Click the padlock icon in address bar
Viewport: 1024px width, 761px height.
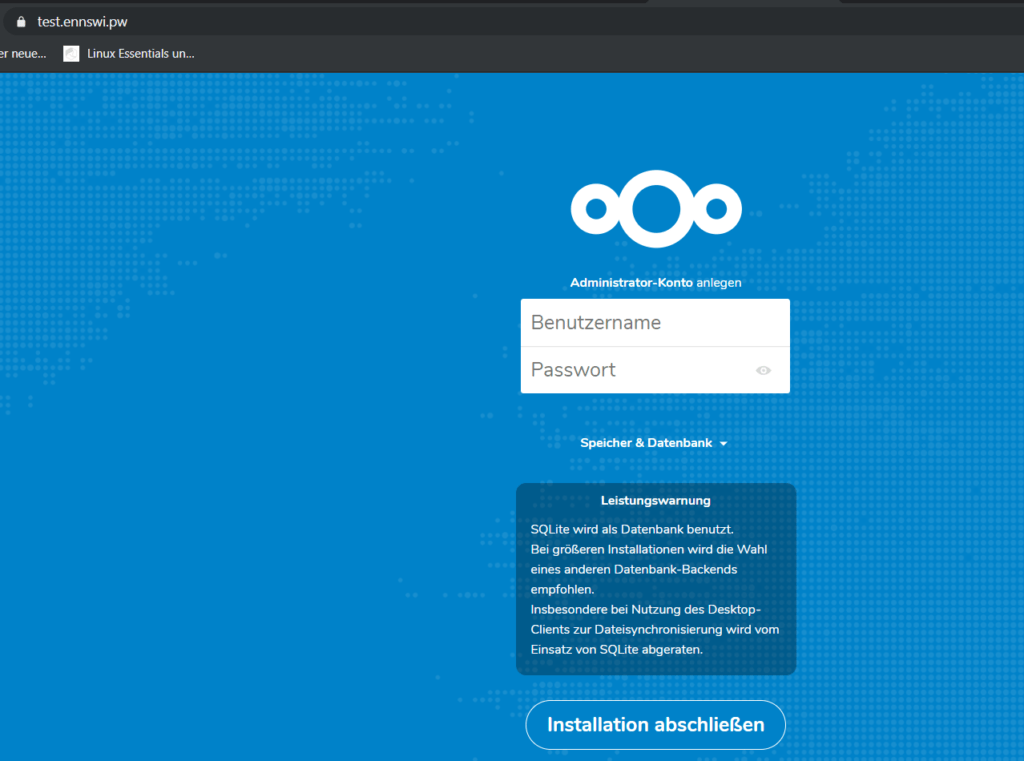(x=21, y=22)
